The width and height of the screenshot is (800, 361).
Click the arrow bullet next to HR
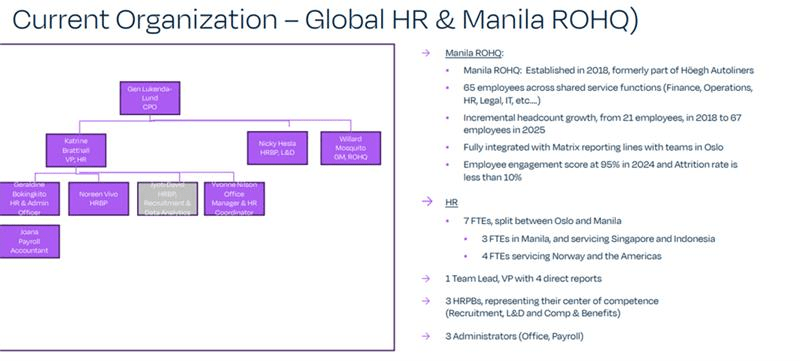click(x=427, y=202)
